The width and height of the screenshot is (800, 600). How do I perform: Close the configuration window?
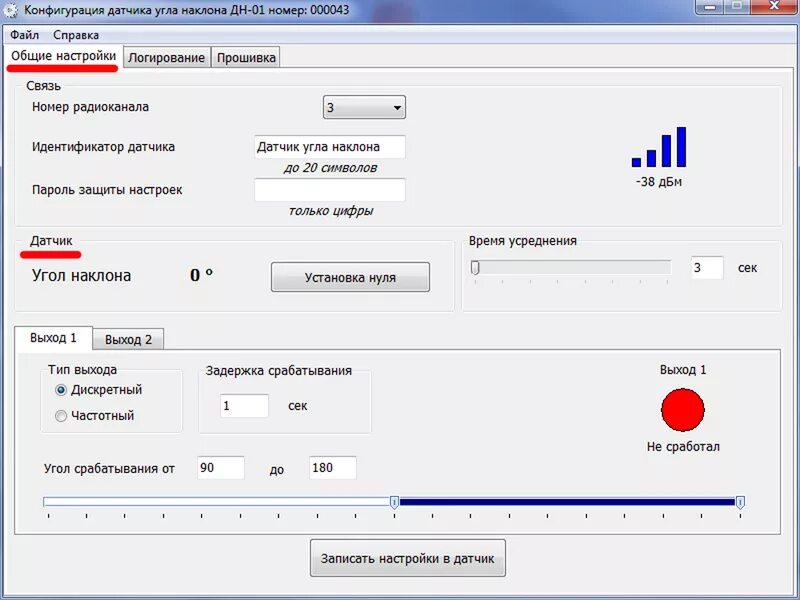774,6
